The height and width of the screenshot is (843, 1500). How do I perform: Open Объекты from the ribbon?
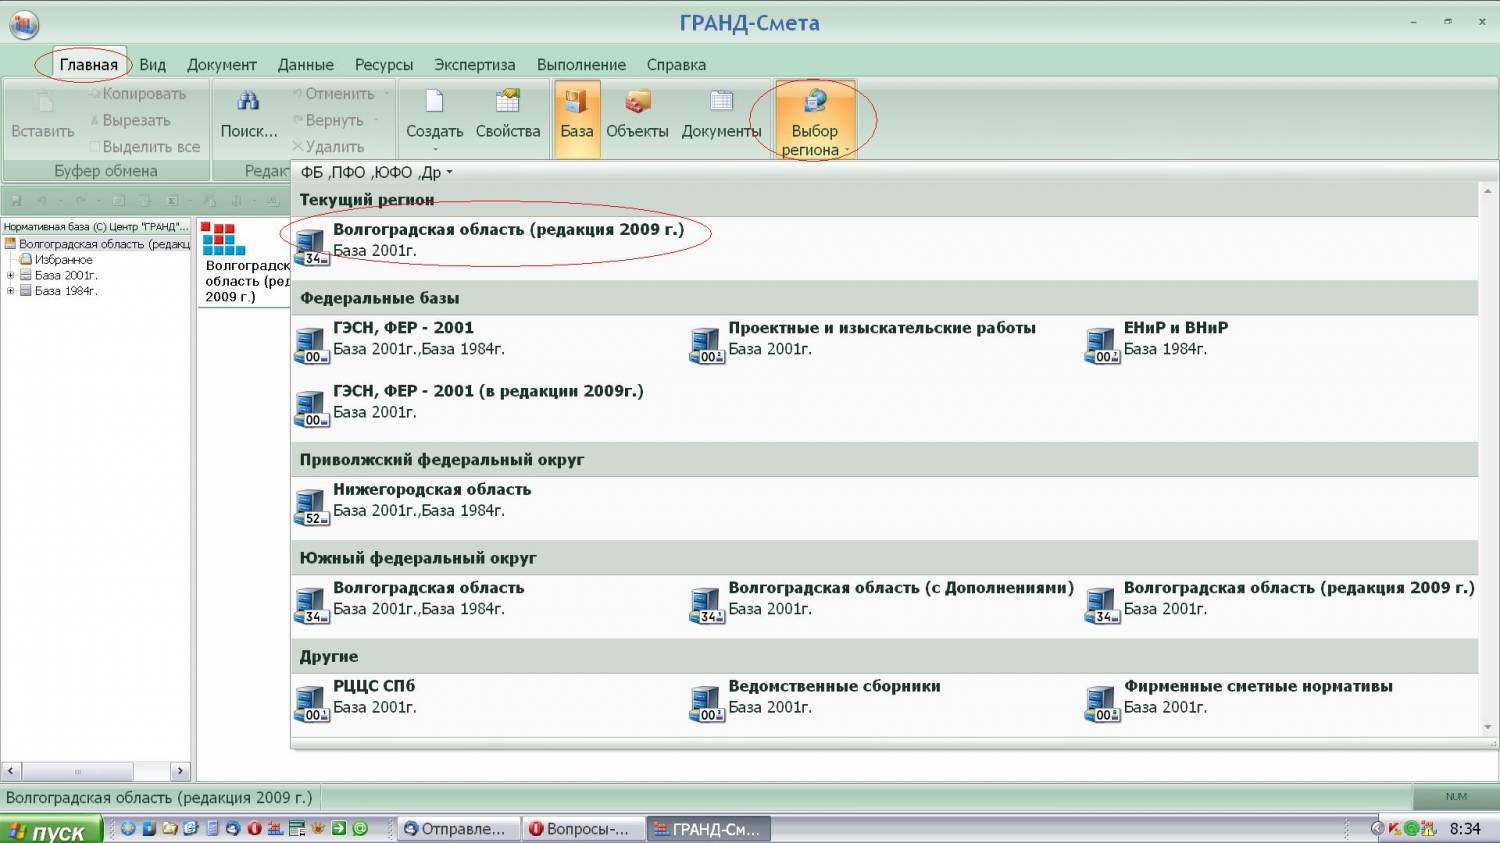pyautogui.click(x=637, y=103)
